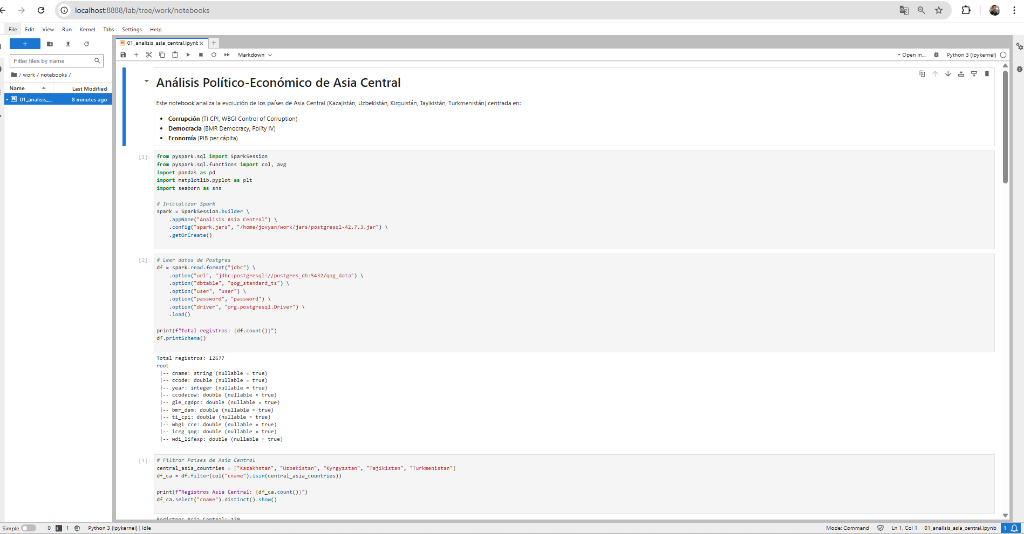This screenshot has width=1024, height=534.
Task: Insert a cell below from cell toolbar
Action: [x=974, y=74]
